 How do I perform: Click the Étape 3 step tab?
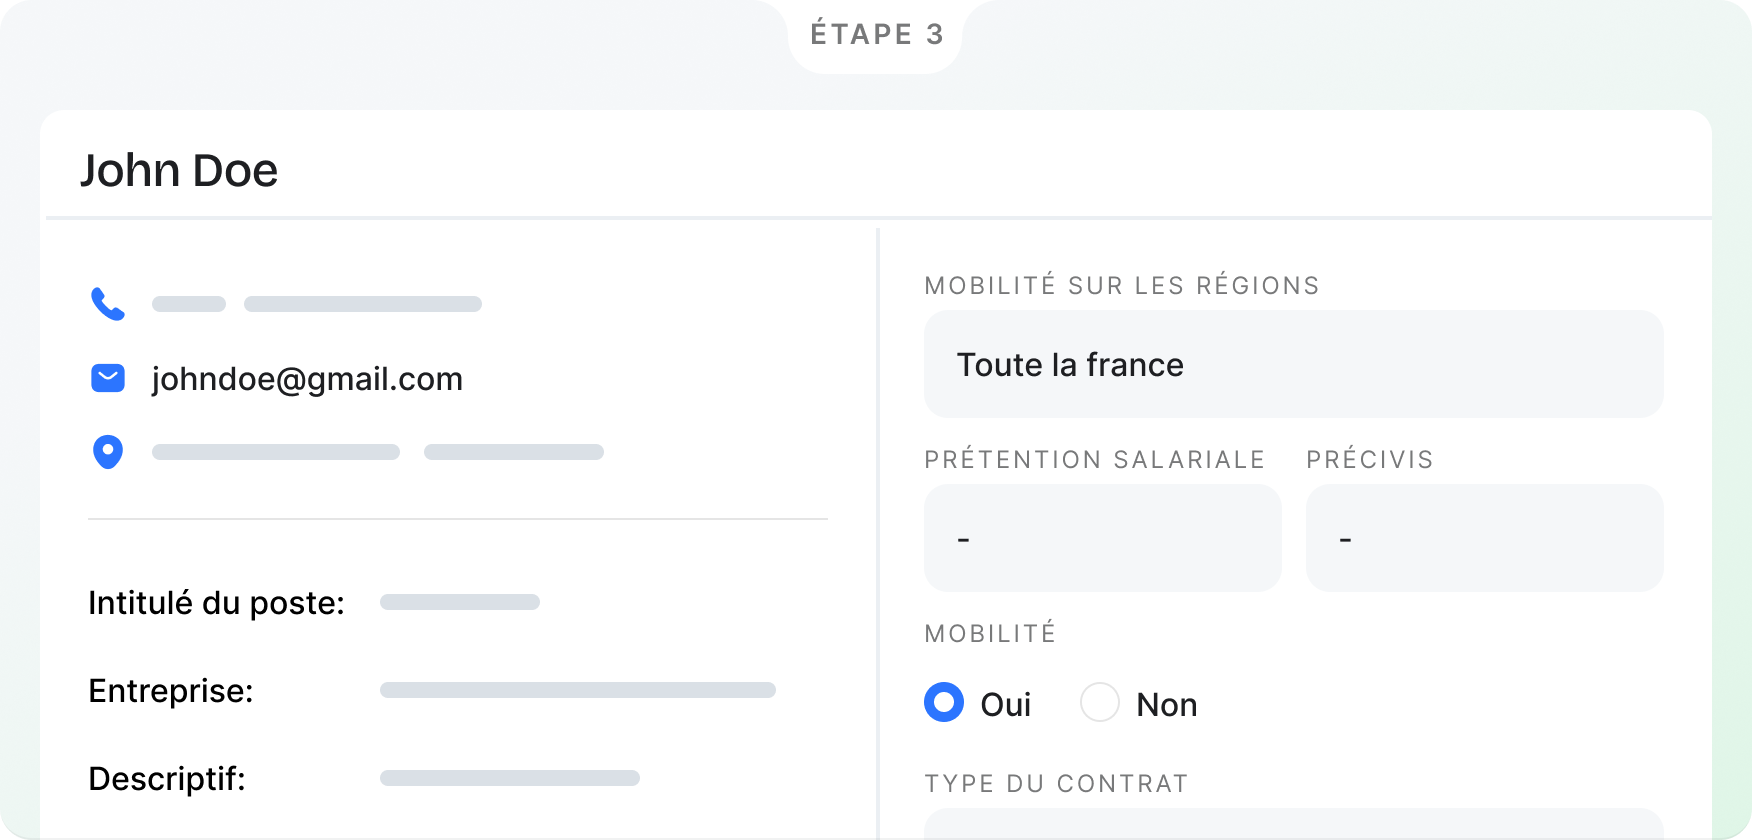pyautogui.click(x=876, y=35)
